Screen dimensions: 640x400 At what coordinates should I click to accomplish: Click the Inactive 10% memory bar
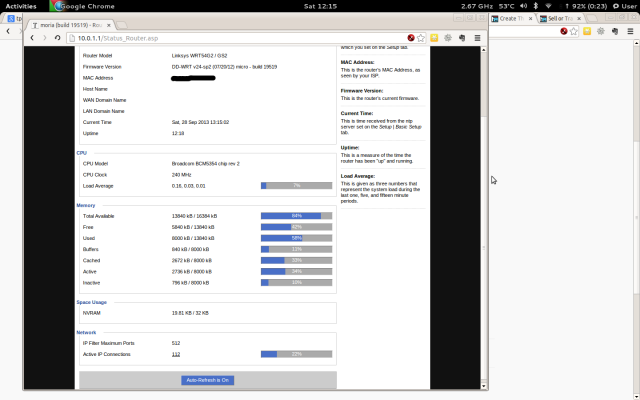[x=296, y=282]
